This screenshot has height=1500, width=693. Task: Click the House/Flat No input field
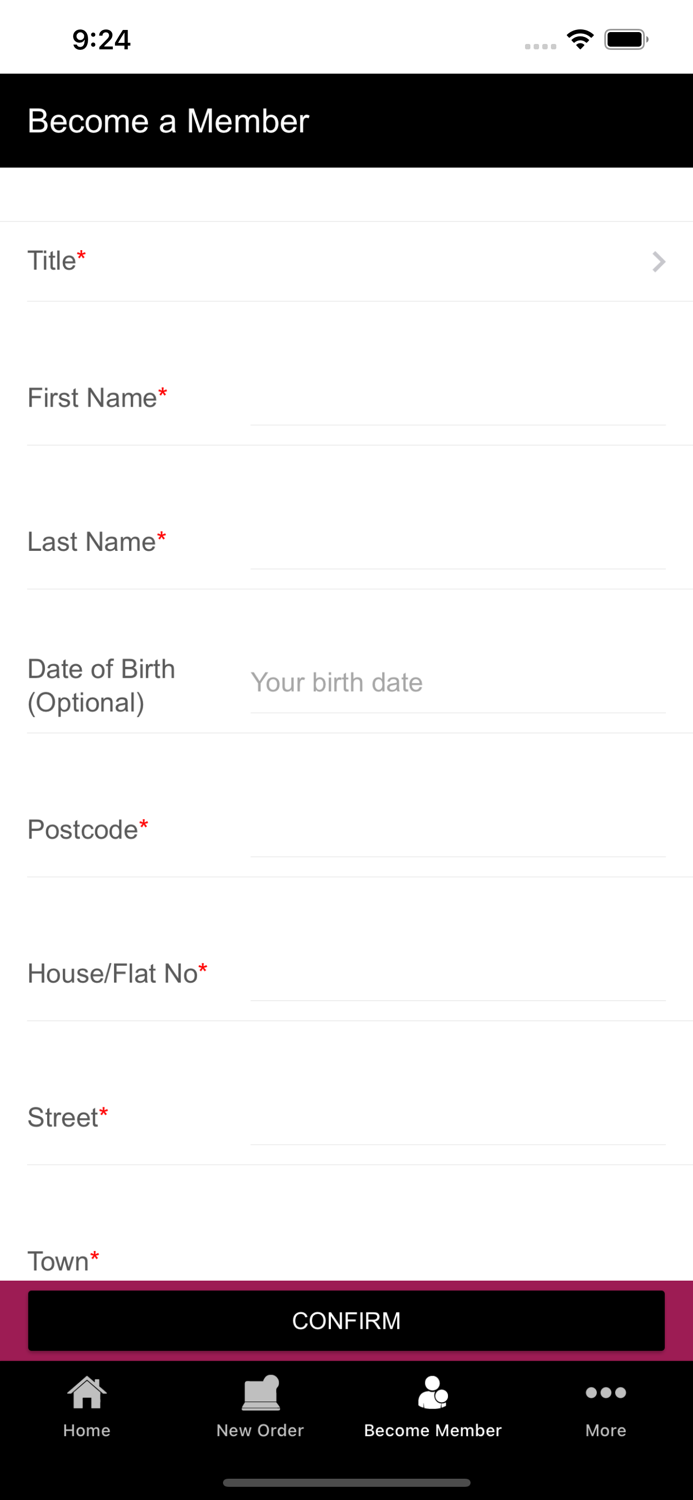457,975
